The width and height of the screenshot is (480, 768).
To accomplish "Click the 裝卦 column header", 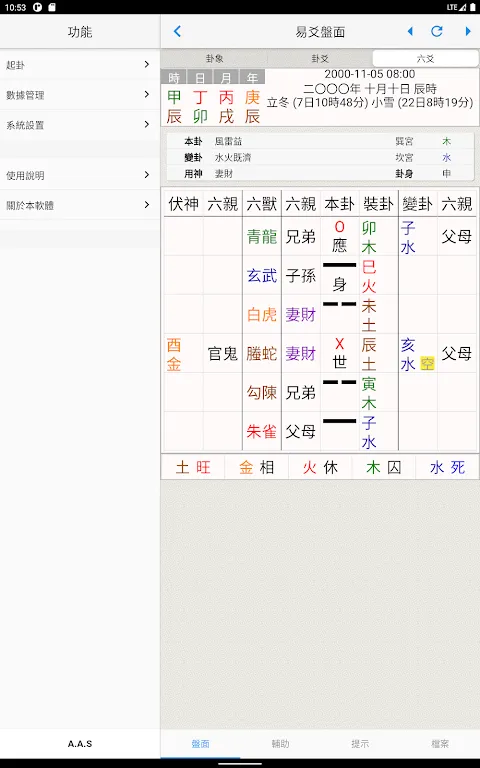I will point(379,204).
